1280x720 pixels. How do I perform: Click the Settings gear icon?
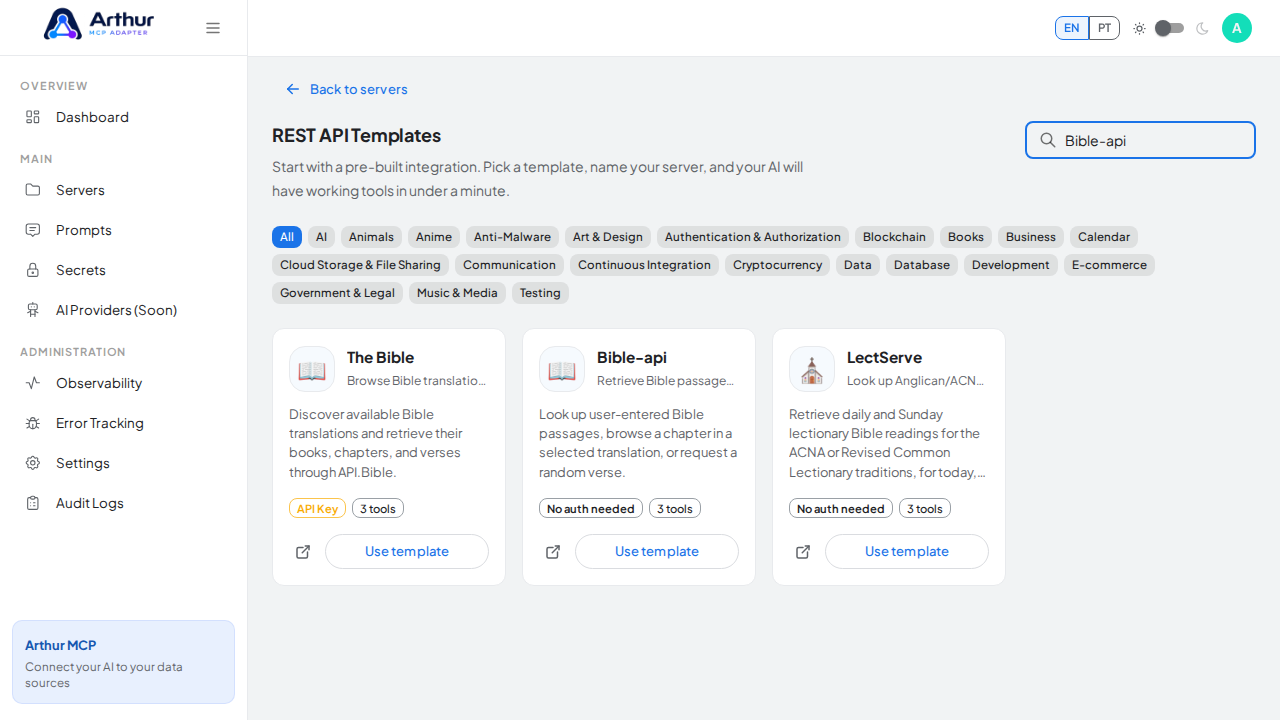[x=33, y=463]
